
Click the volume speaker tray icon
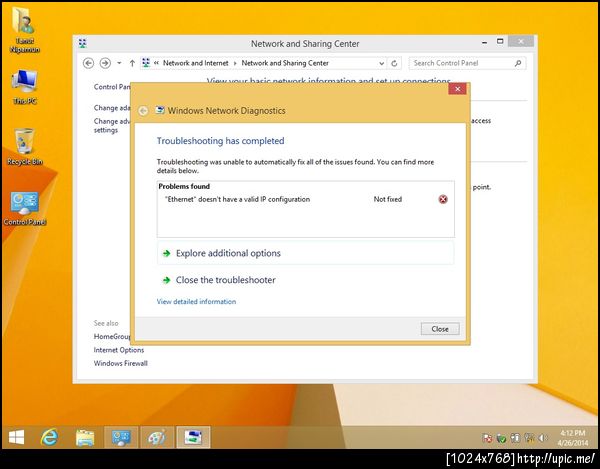pos(542,438)
